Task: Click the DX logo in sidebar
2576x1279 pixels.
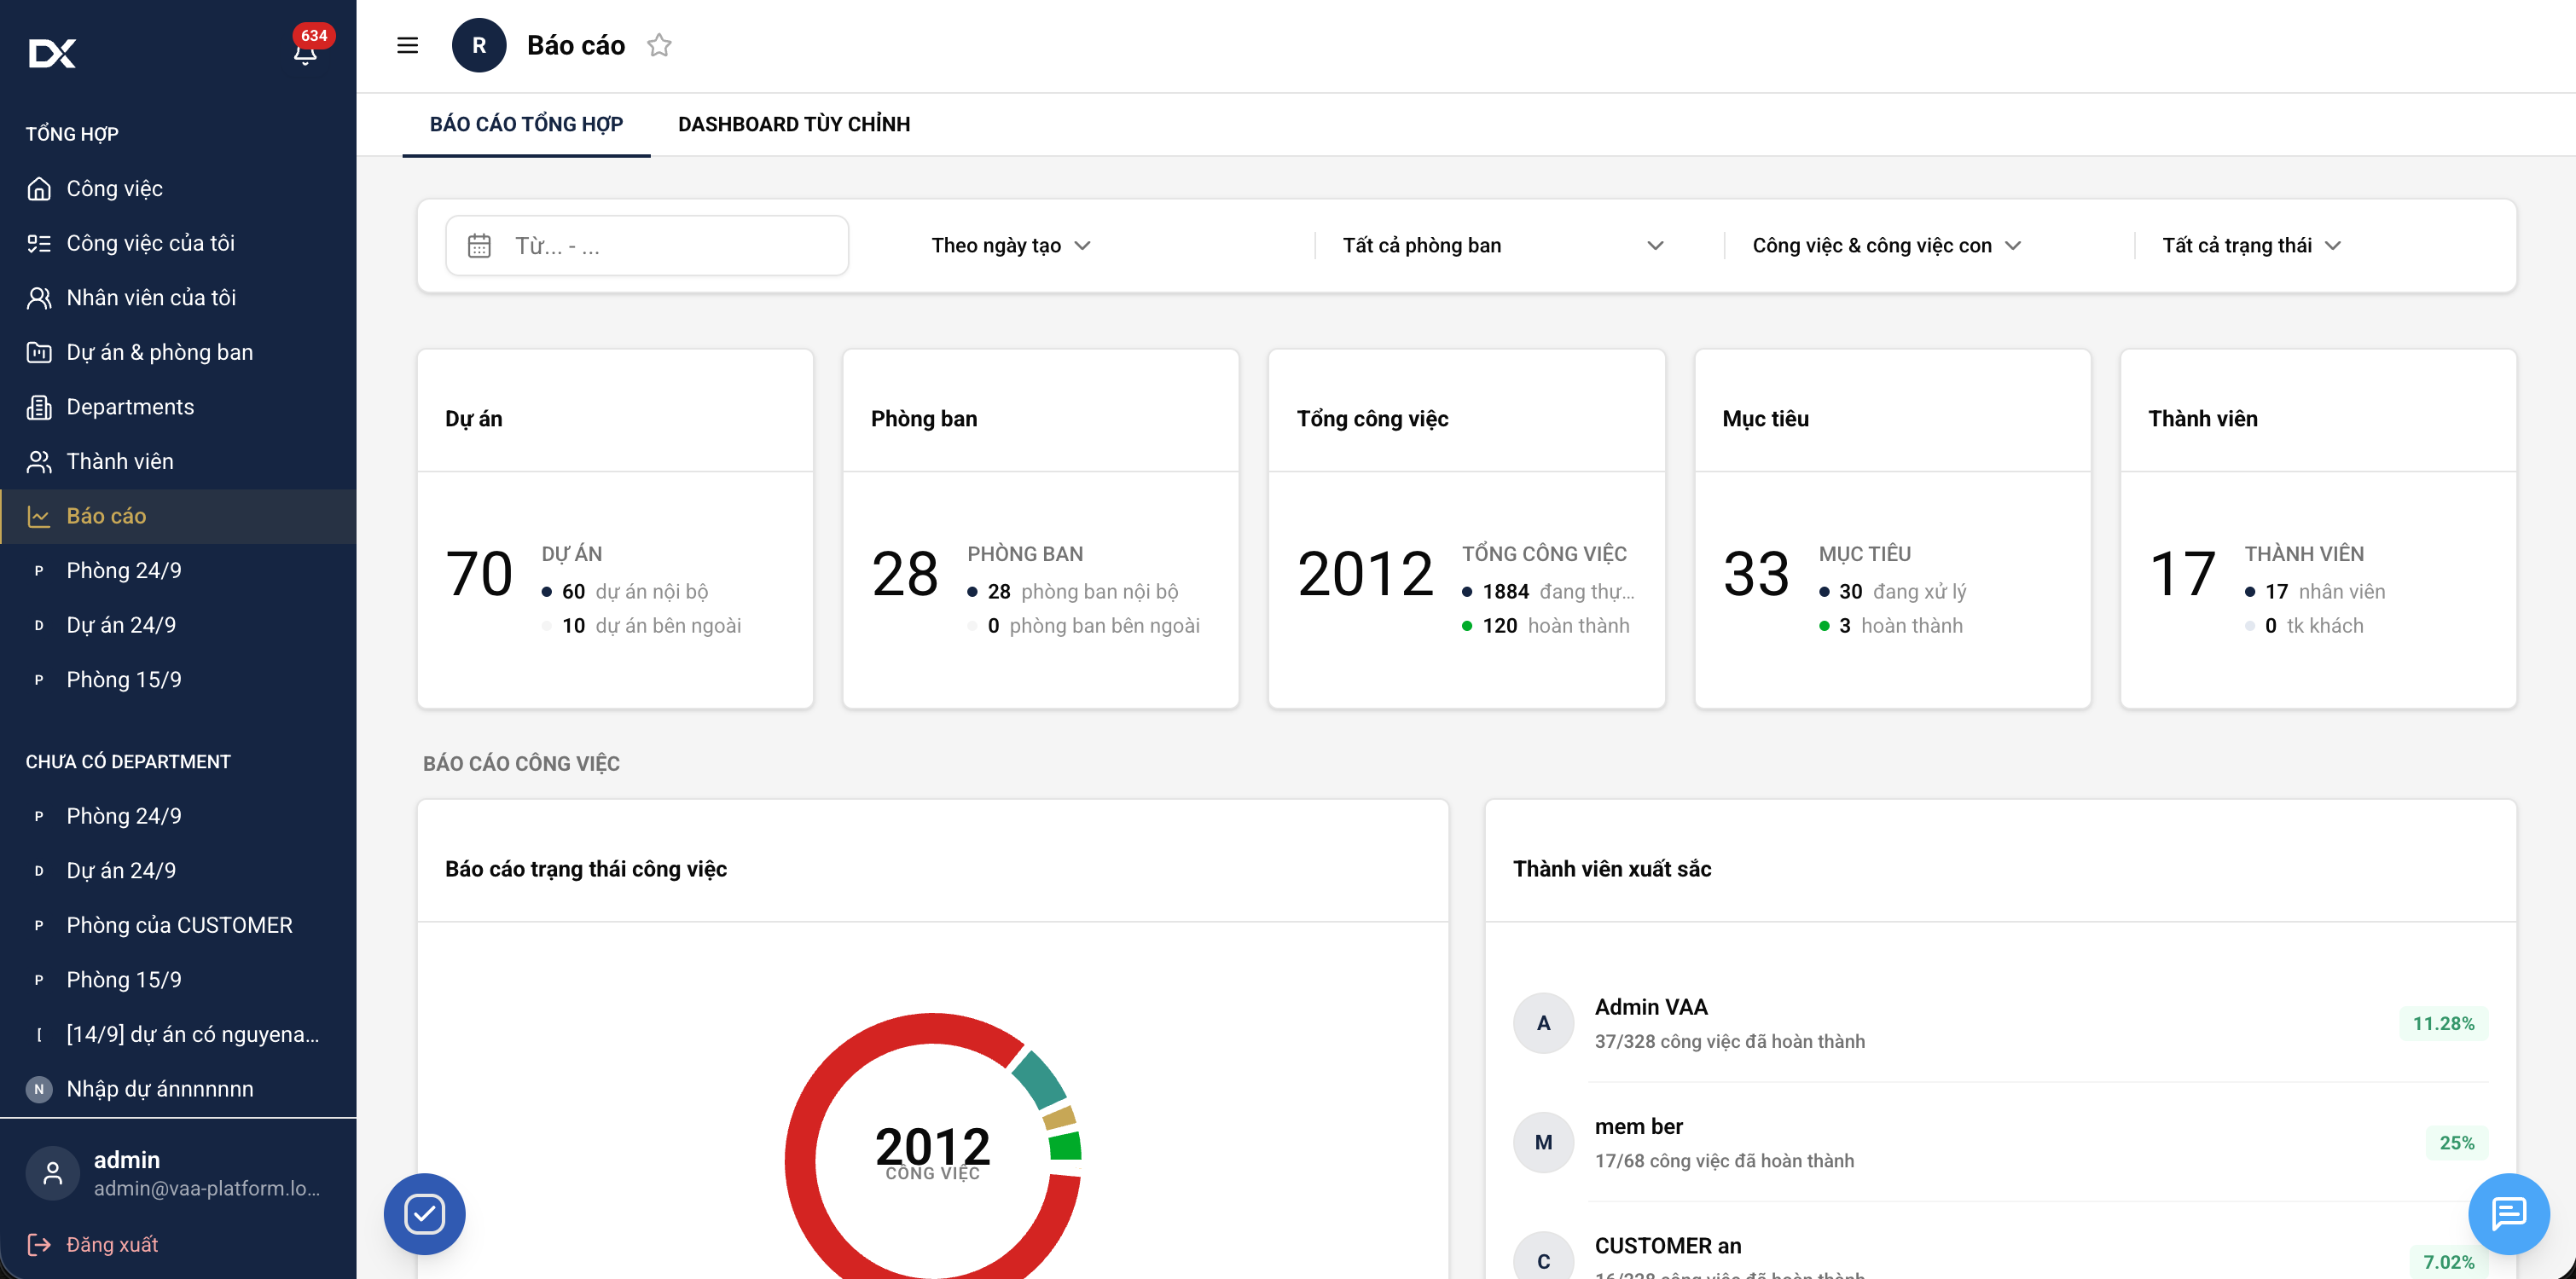Action: coord(52,53)
